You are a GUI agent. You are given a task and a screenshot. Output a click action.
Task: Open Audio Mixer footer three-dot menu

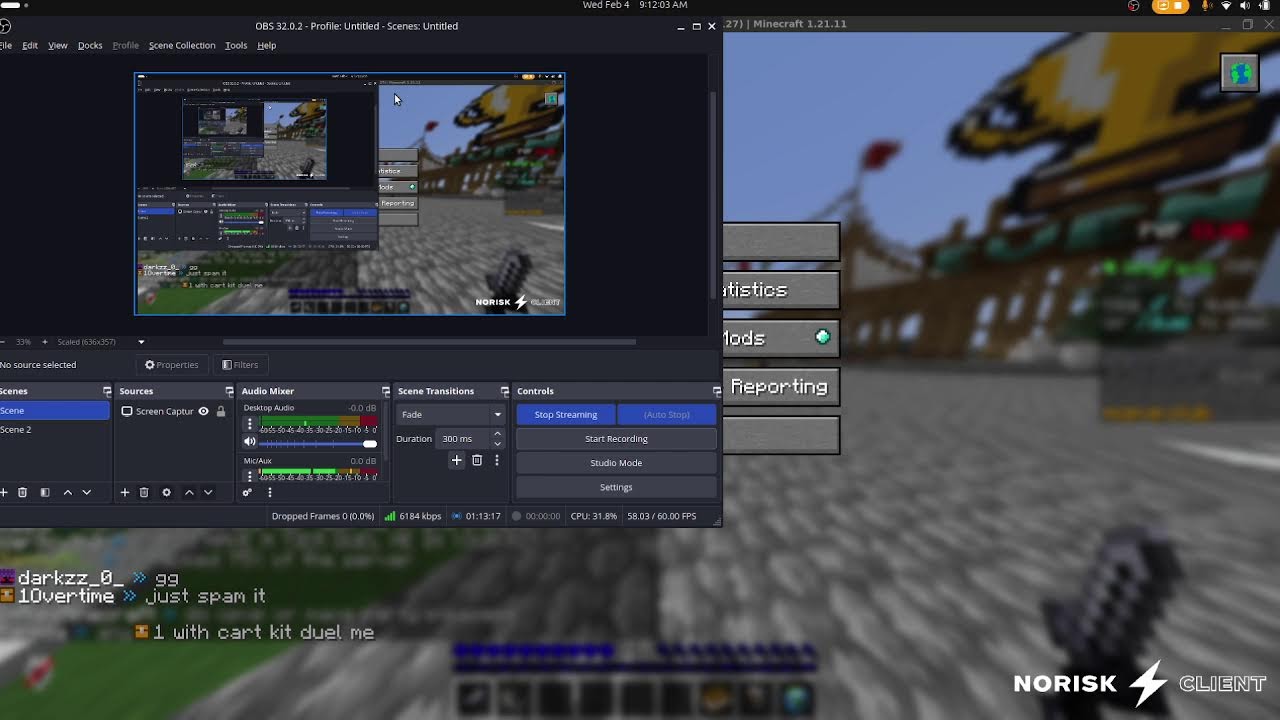(269, 492)
